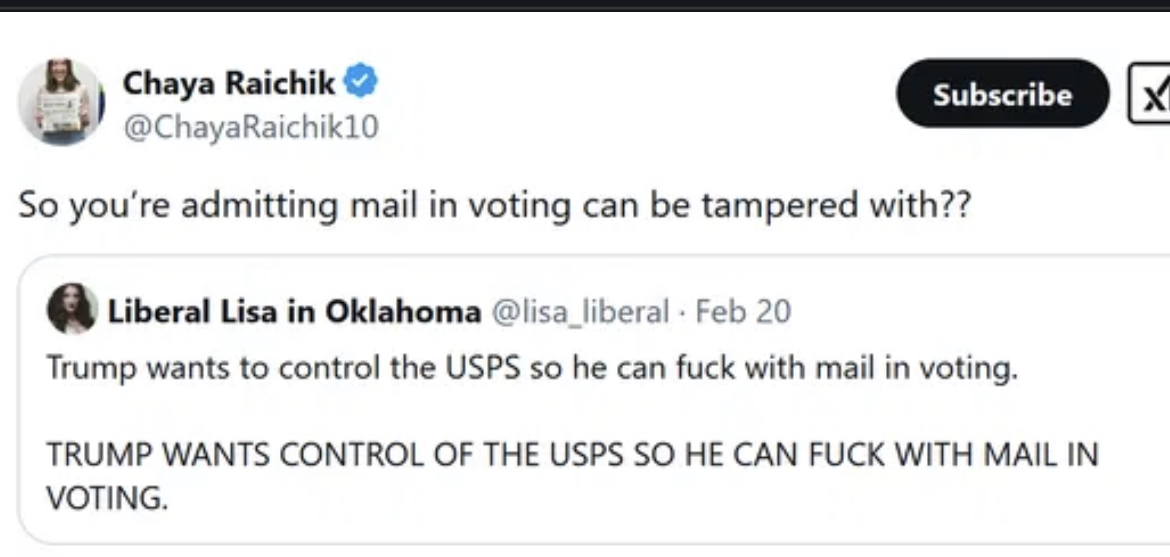Image resolution: width=1170 pixels, height=557 pixels.
Task: Click the @ChayaRaichik10 handle
Action: 250,127
